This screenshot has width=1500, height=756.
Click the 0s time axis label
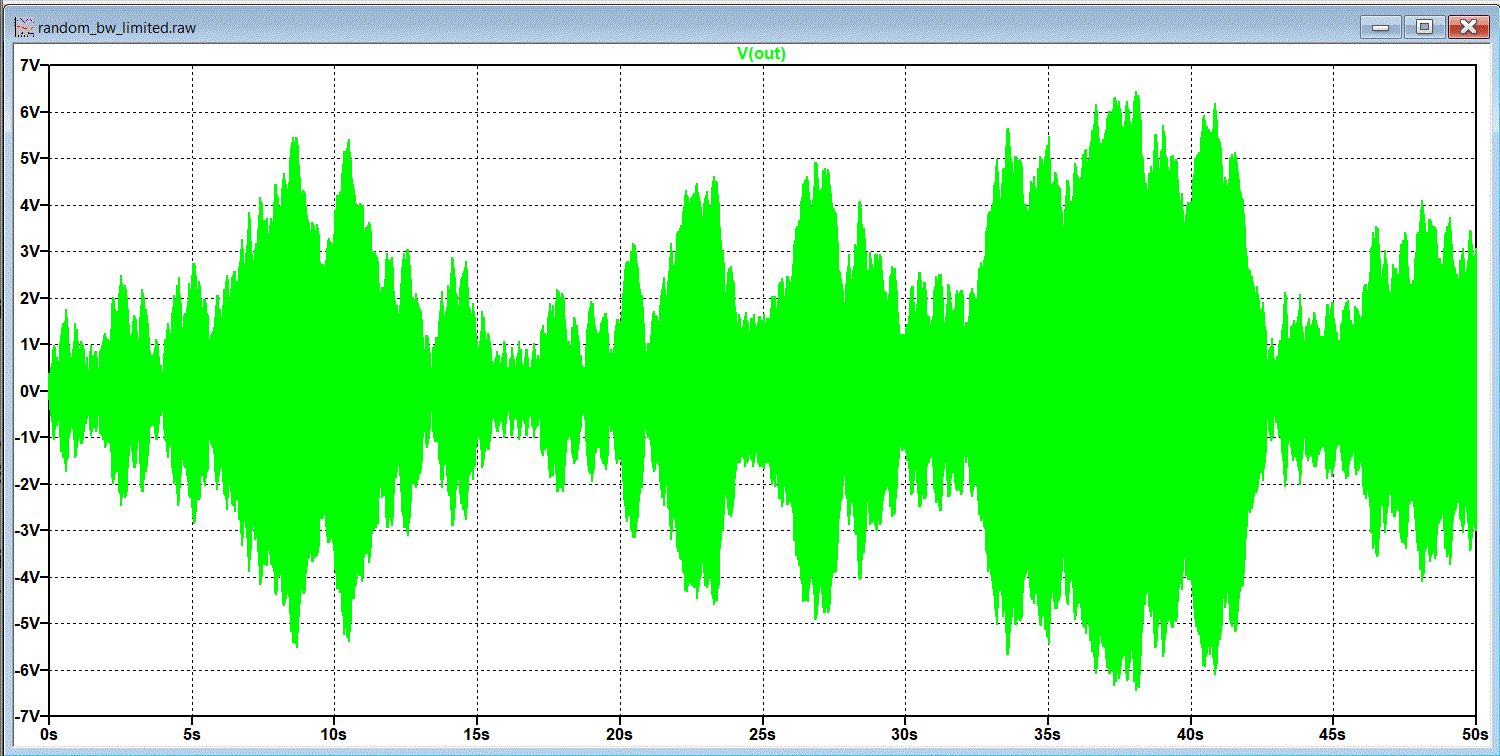50,733
